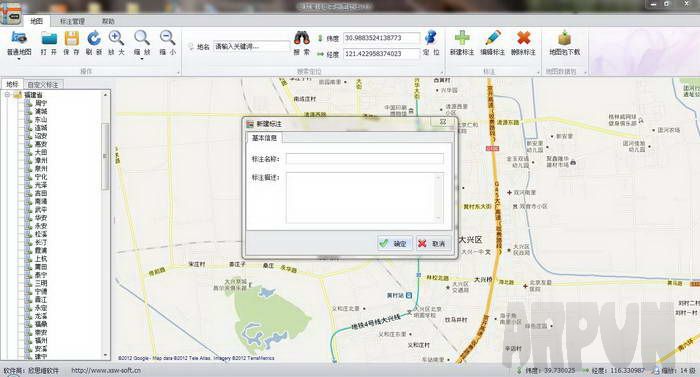The width and height of the screenshot is (700, 377).
Task: Cancel the dialog with 取消
Action: (433, 243)
